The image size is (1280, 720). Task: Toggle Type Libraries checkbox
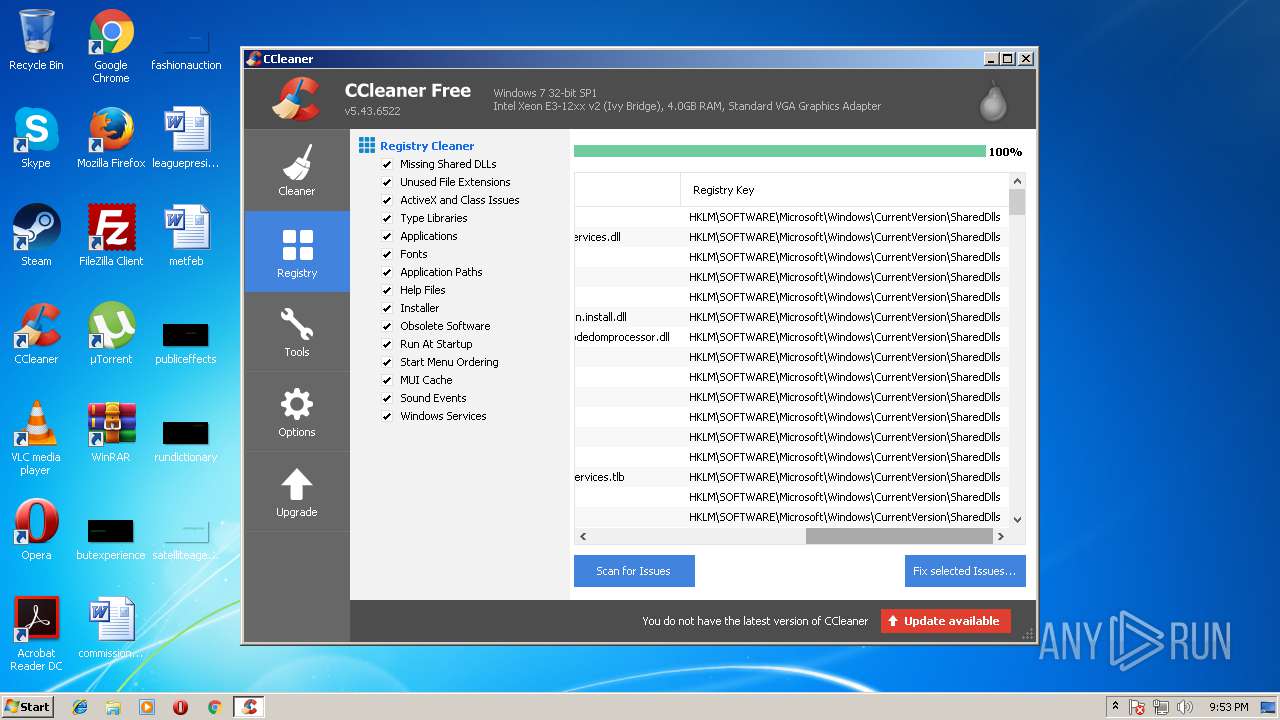(x=387, y=219)
